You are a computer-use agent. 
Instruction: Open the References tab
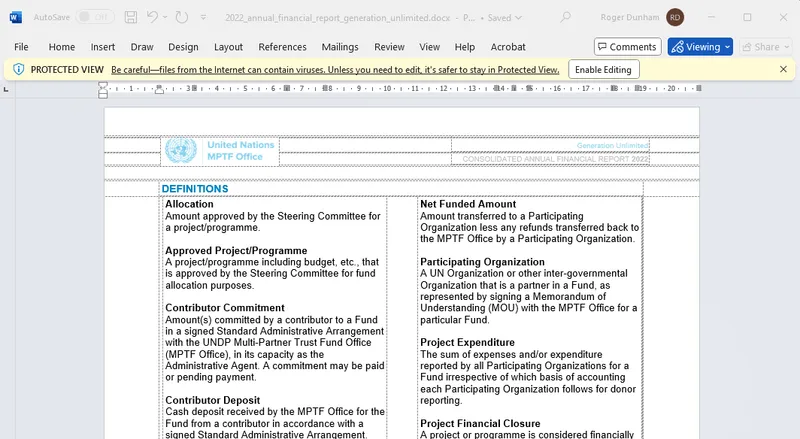[x=282, y=47]
